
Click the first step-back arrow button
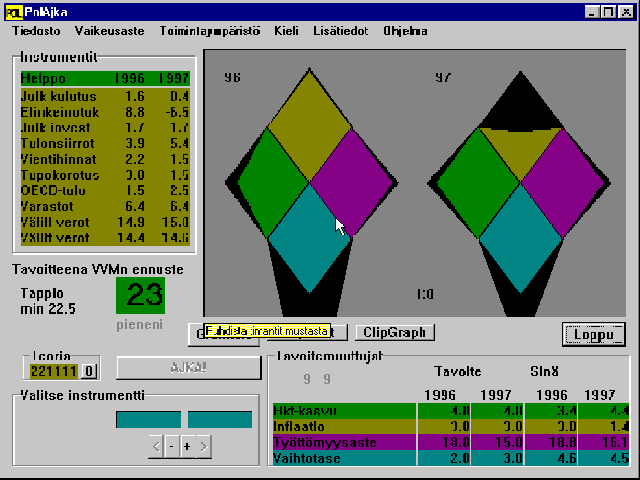(157, 446)
